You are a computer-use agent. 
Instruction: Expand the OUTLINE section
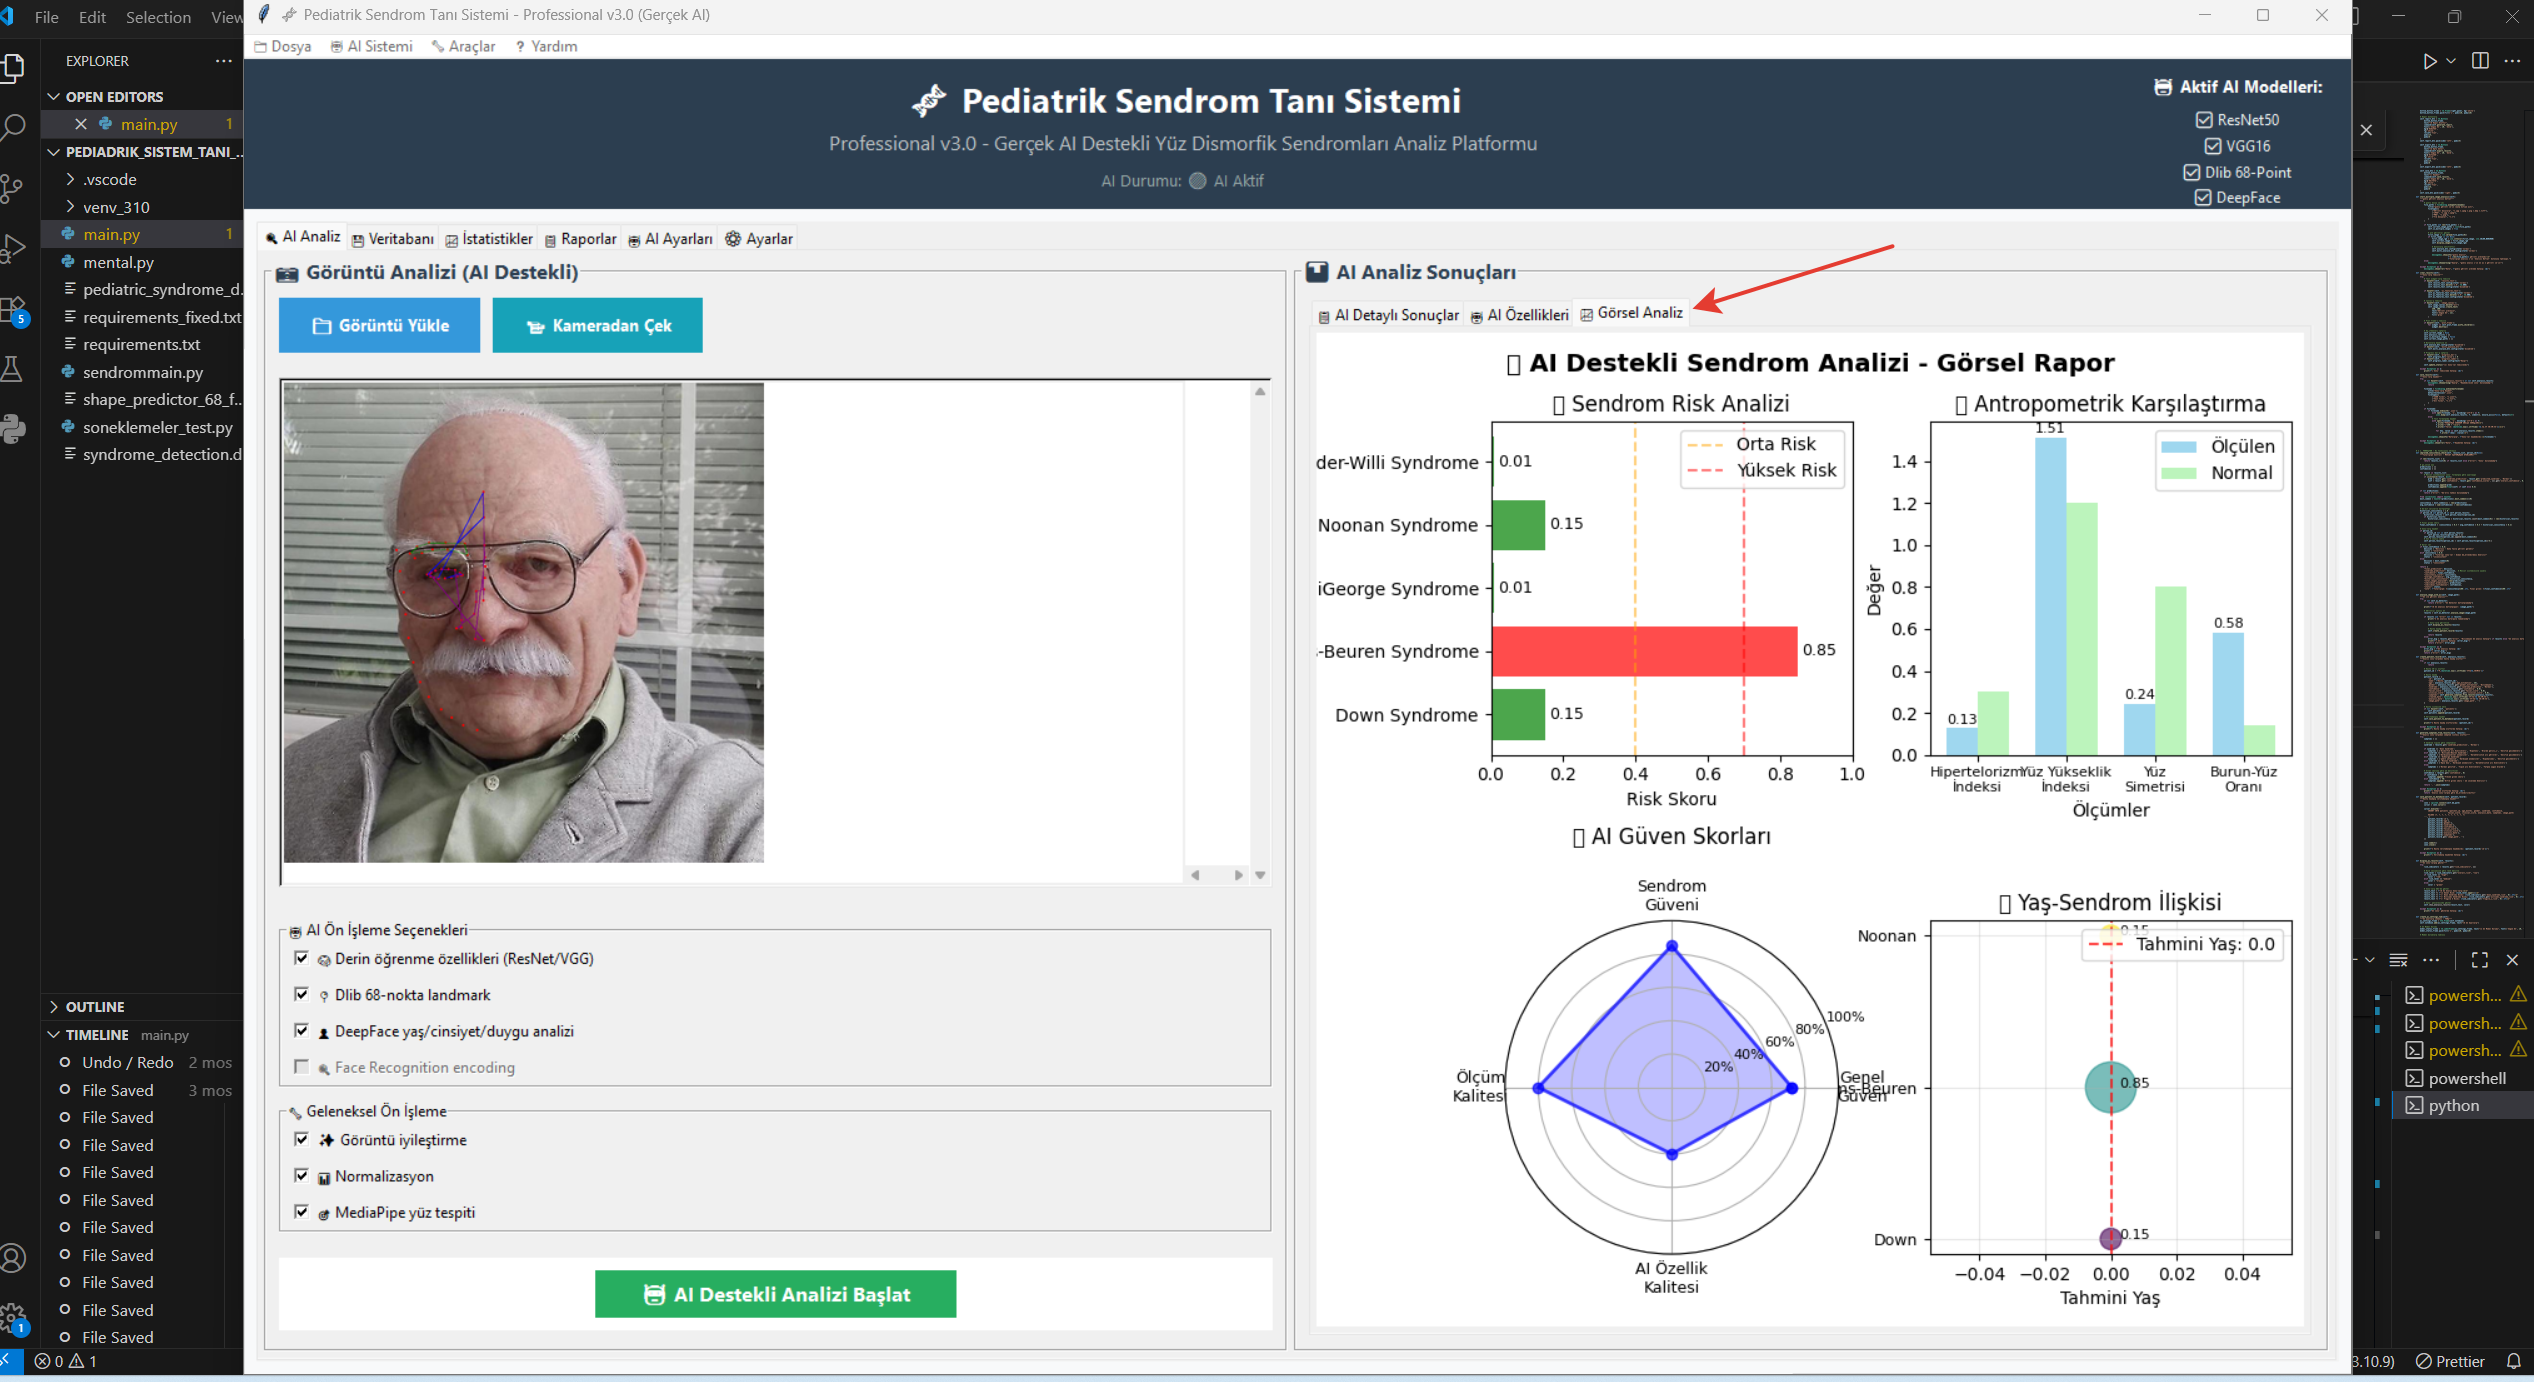(94, 1007)
